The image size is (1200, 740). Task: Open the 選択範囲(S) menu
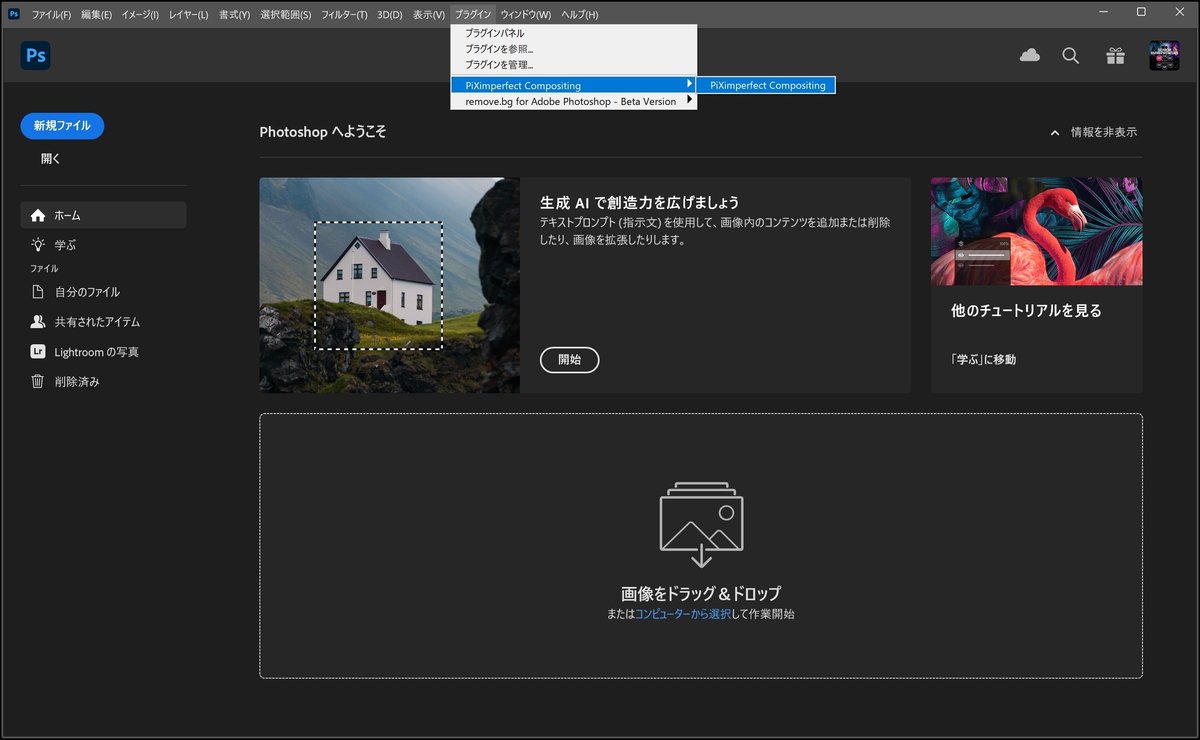coord(286,14)
